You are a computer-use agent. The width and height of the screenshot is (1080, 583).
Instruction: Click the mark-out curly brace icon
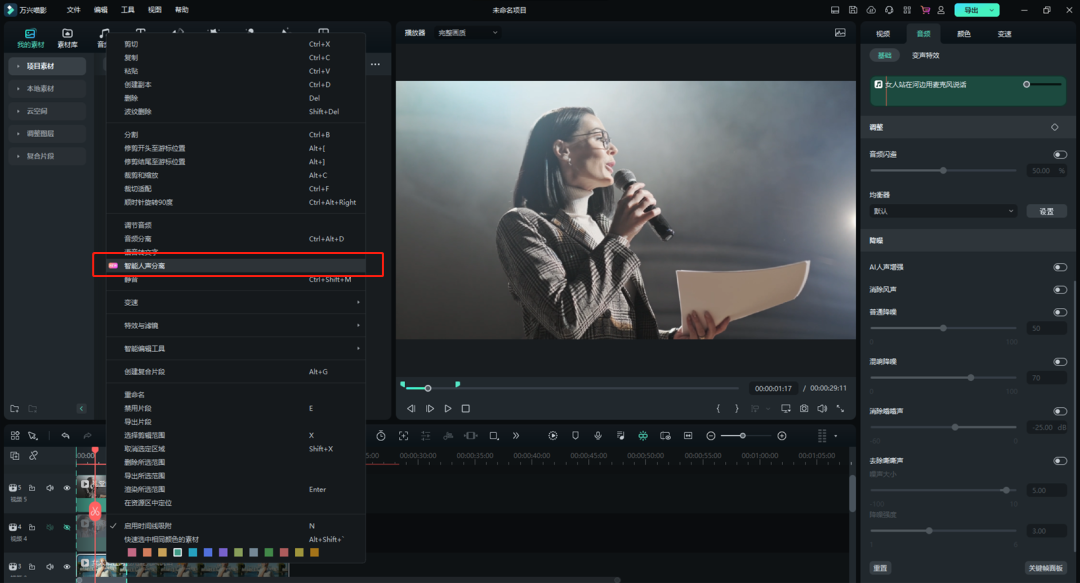(736, 409)
